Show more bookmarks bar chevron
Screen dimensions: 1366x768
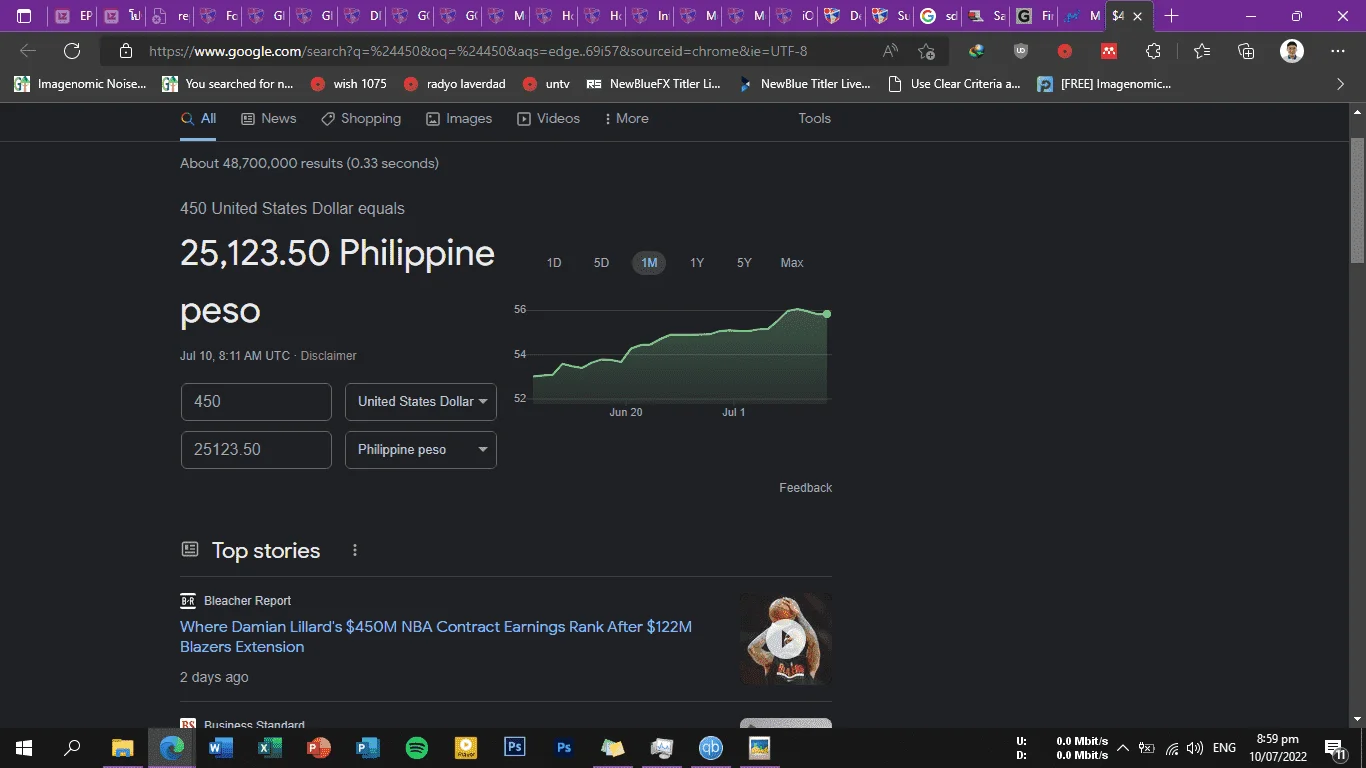[1341, 84]
